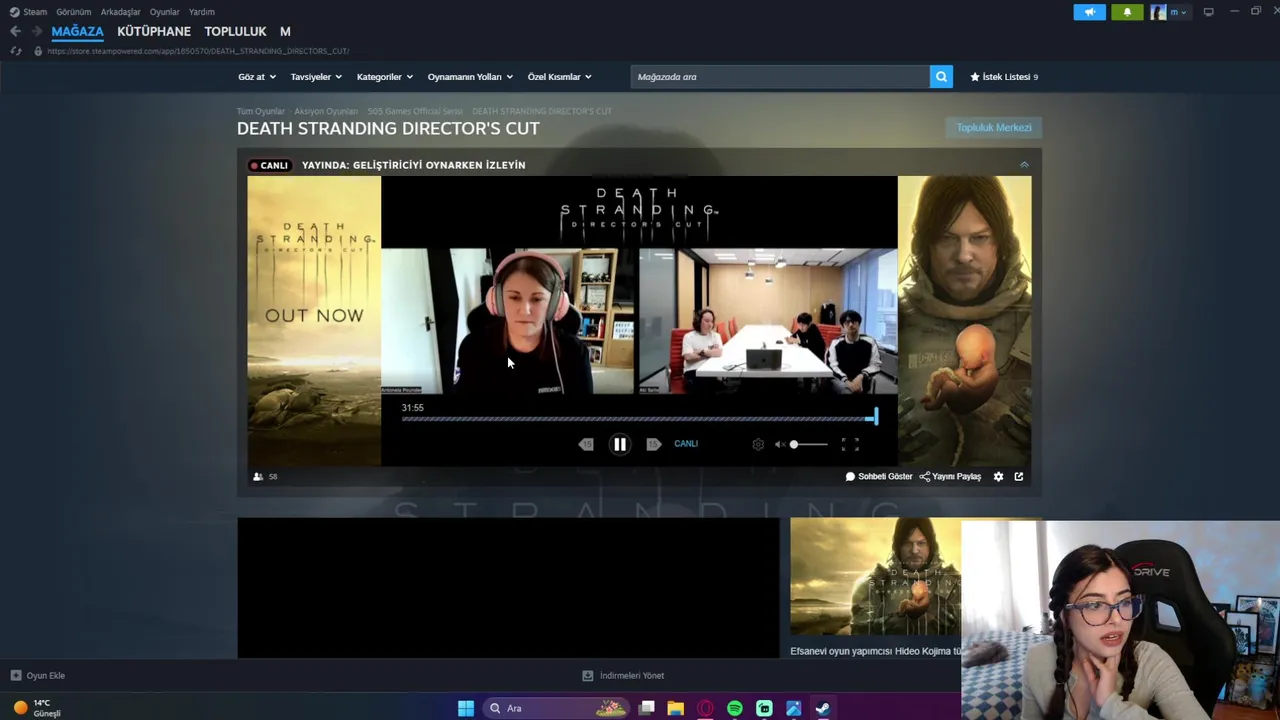The height and width of the screenshot is (720, 1280).
Task: Open the Windows Start menu
Action: coord(466,708)
